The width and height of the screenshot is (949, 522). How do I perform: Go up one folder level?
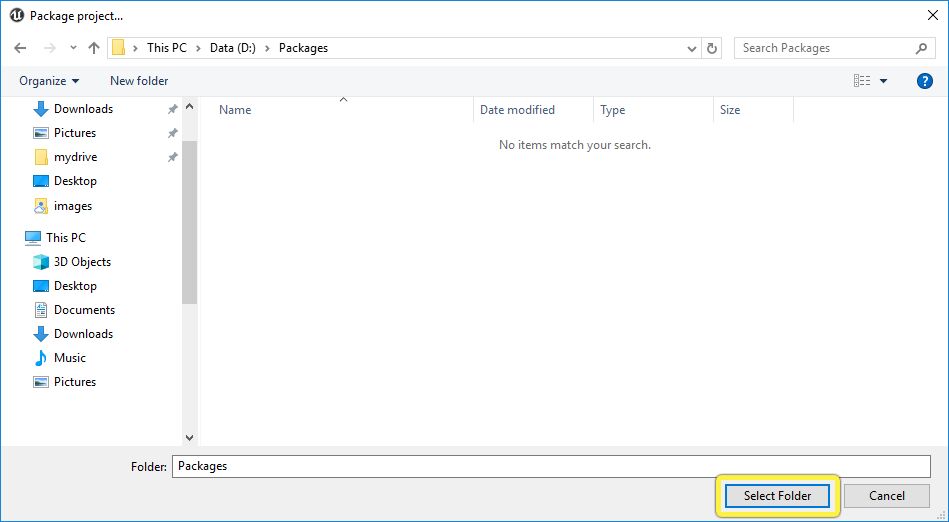(94, 48)
